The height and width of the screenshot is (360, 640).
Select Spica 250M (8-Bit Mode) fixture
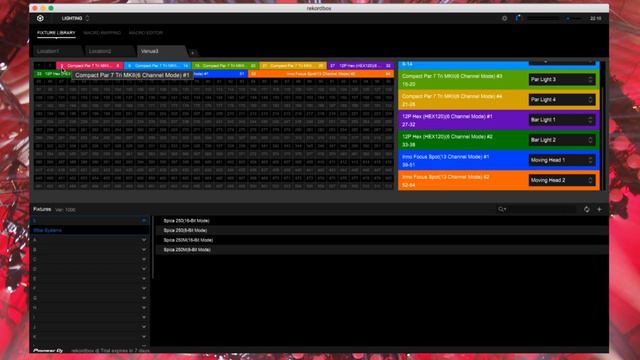[x=382, y=249]
